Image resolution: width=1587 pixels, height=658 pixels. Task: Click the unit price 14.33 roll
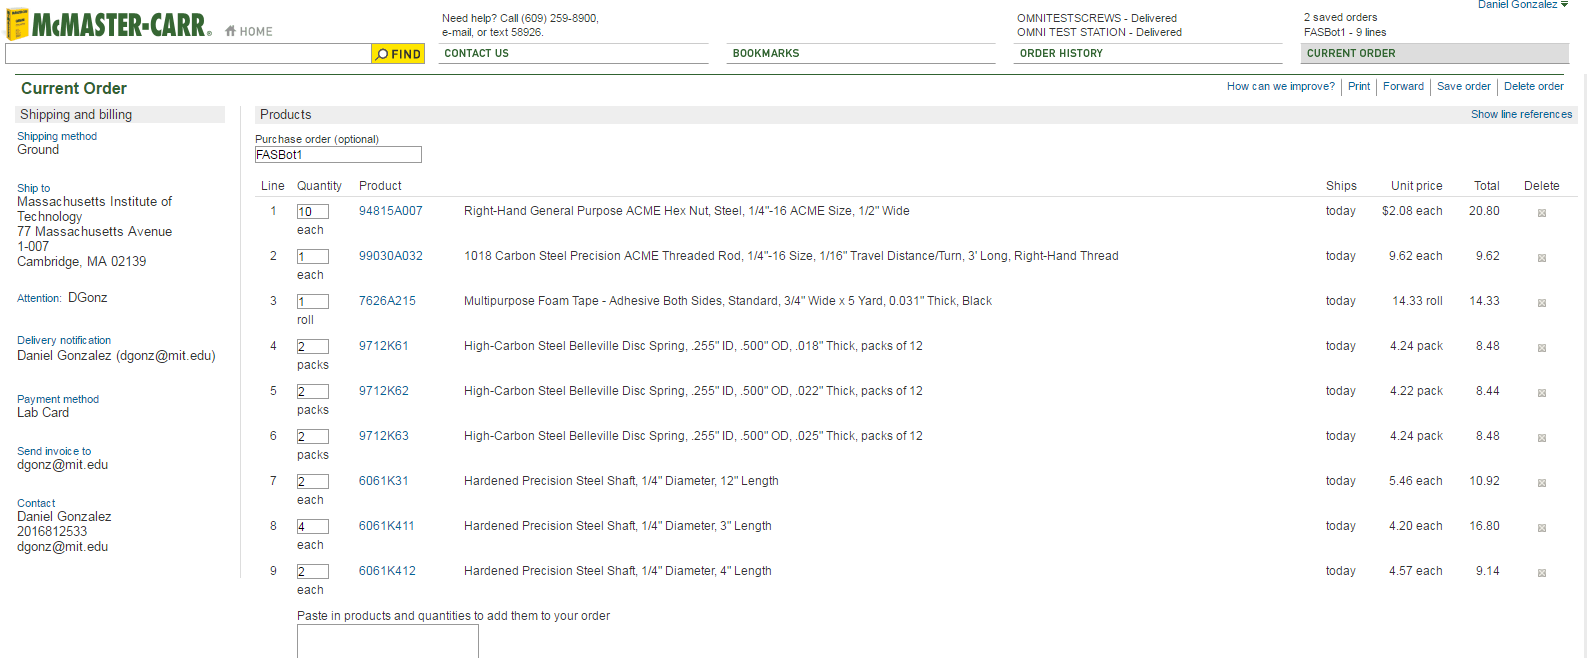click(1417, 301)
